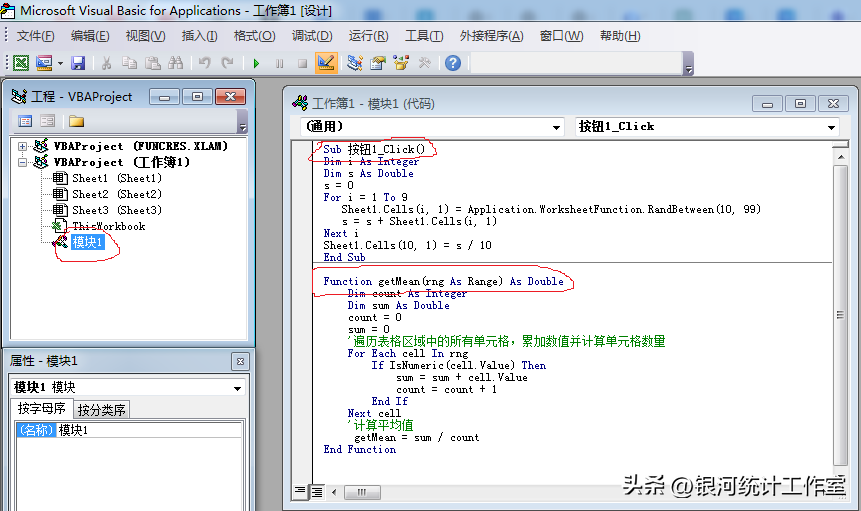The image size is (861, 511).
Task: Select 模块1 module in project tree
Action: click(x=87, y=242)
